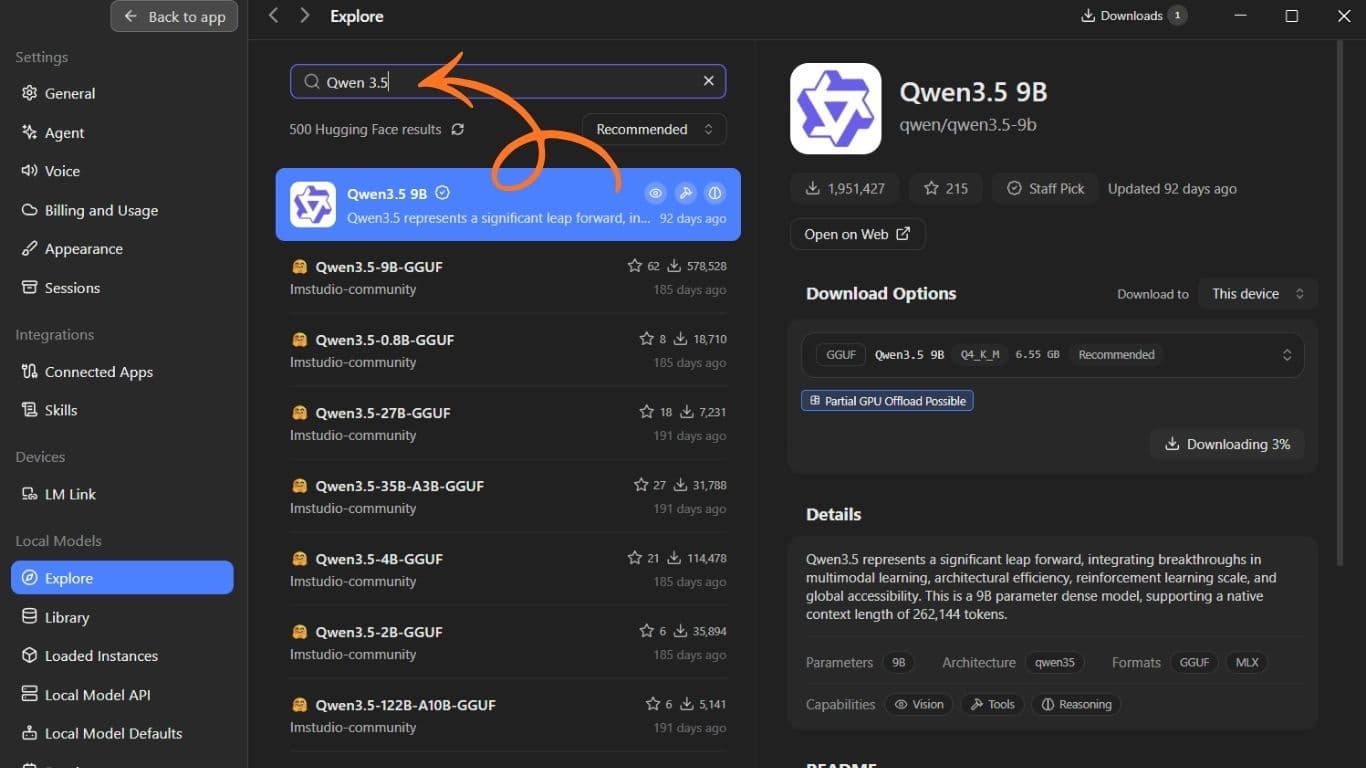Viewport: 1366px width, 768px height.
Task: Click the Qwen logo in the selected result
Action: (312, 204)
